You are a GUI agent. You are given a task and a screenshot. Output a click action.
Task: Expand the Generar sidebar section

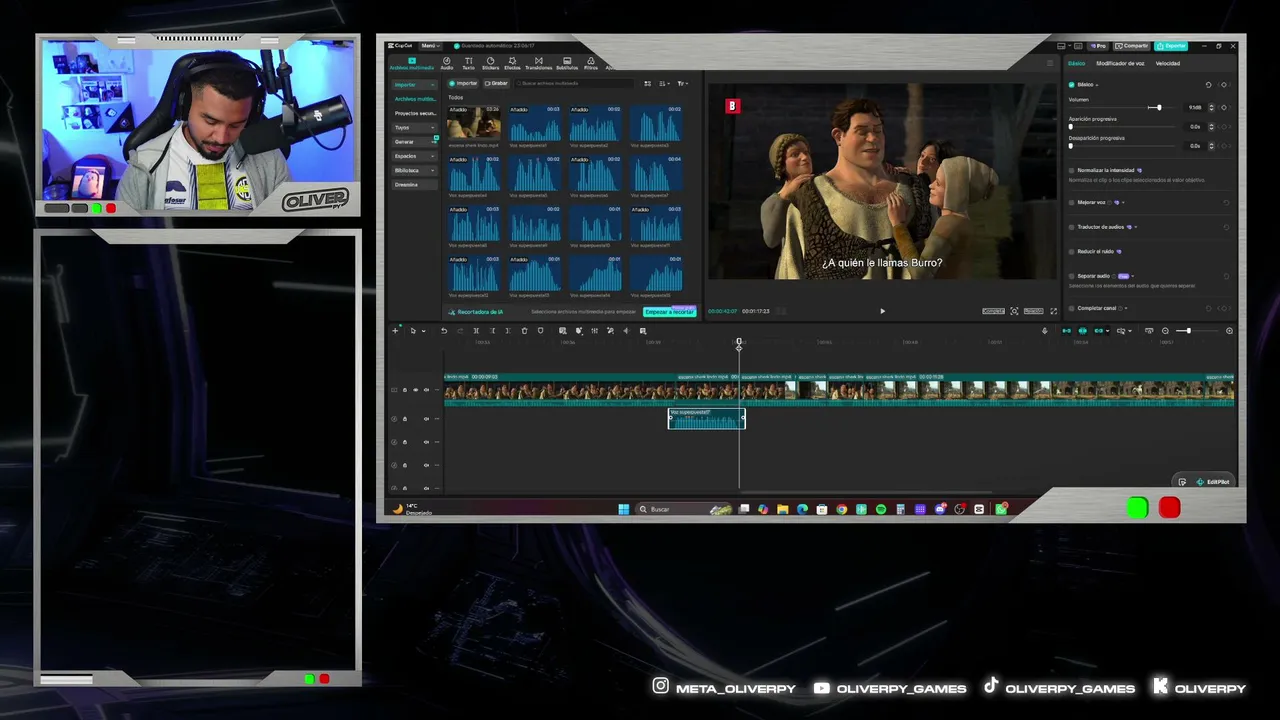pos(414,142)
